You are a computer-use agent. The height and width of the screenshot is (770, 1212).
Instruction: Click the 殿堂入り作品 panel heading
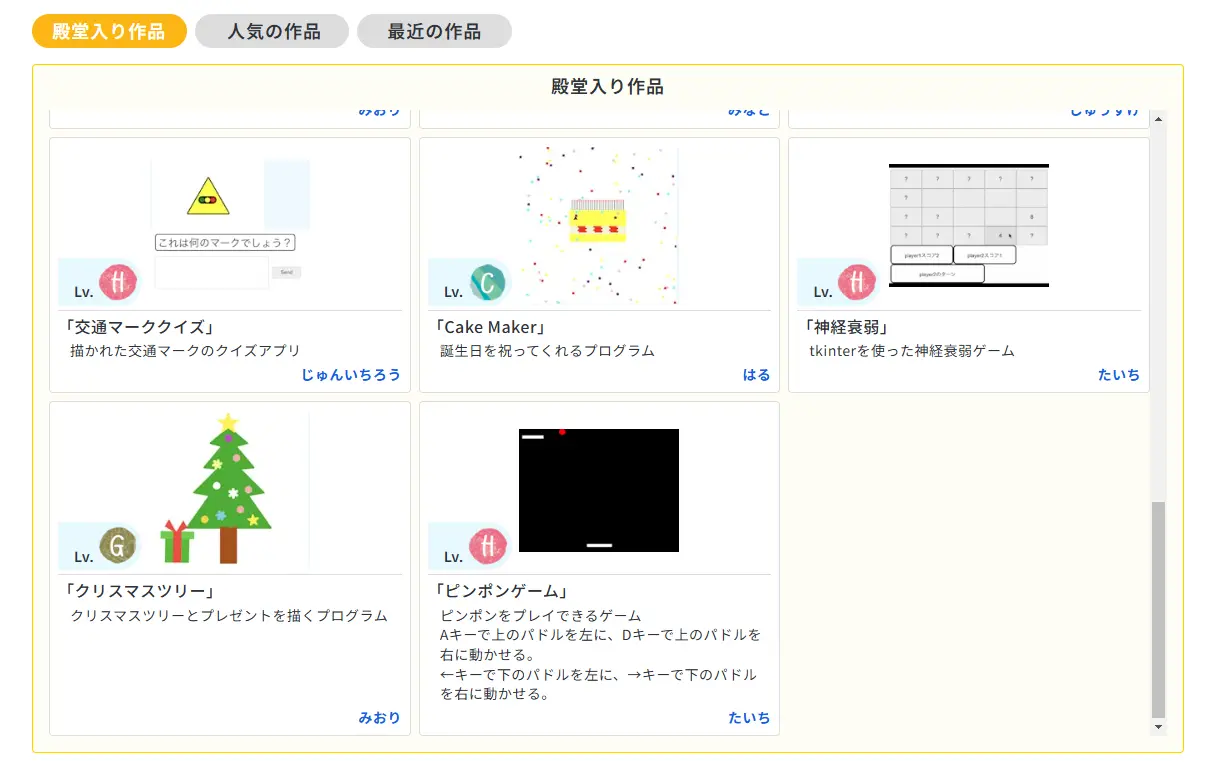pos(607,87)
